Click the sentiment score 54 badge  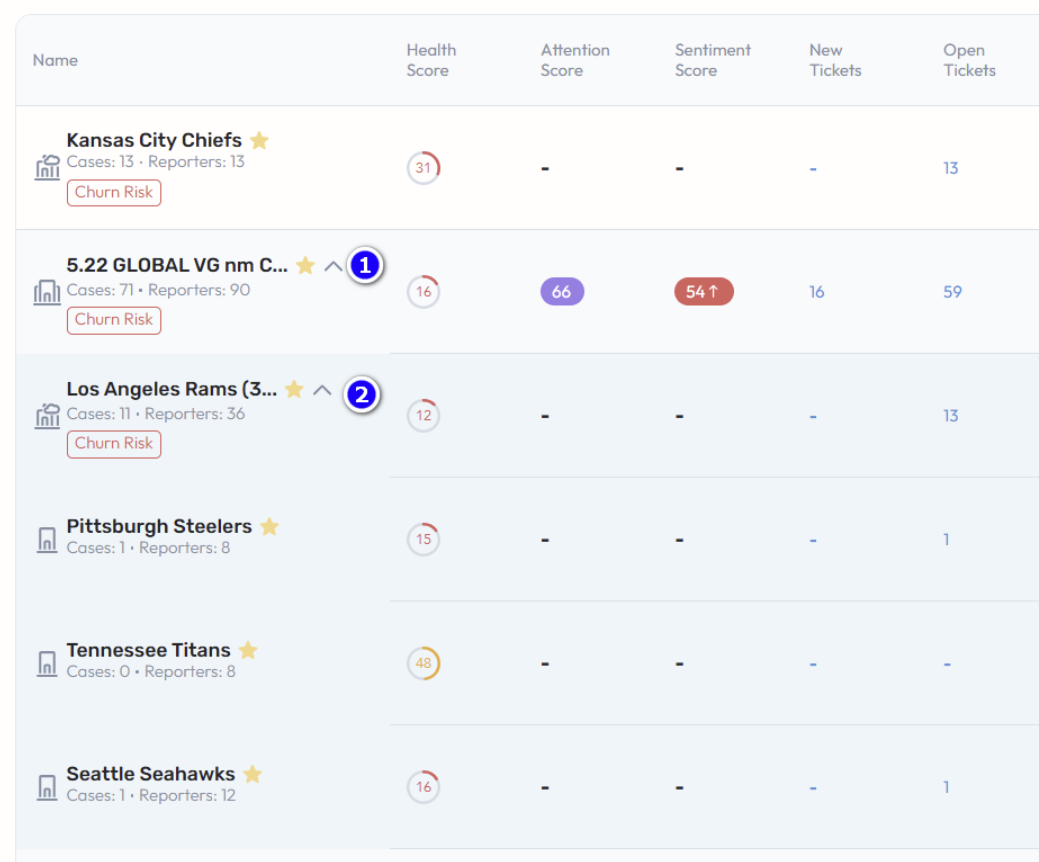point(704,292)
